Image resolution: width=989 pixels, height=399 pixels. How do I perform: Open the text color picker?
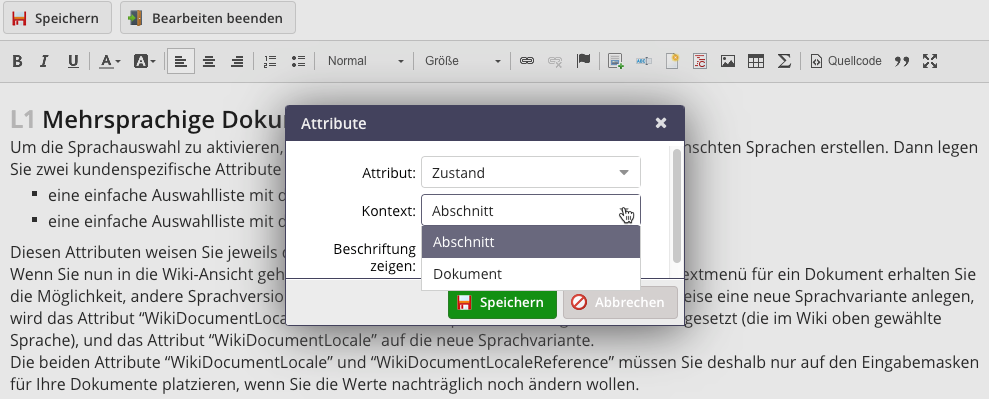pyautogui.click(x=110, y=61)
